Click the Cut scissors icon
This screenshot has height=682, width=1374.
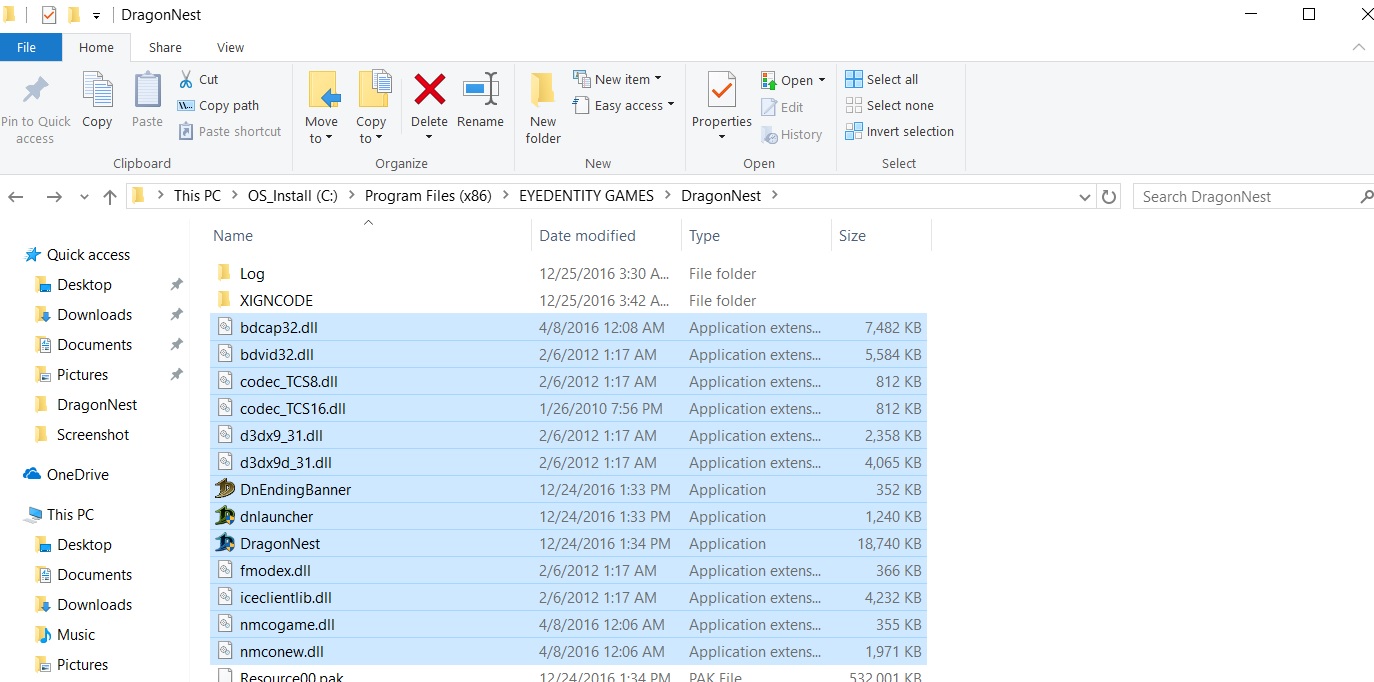coord(186,79)
